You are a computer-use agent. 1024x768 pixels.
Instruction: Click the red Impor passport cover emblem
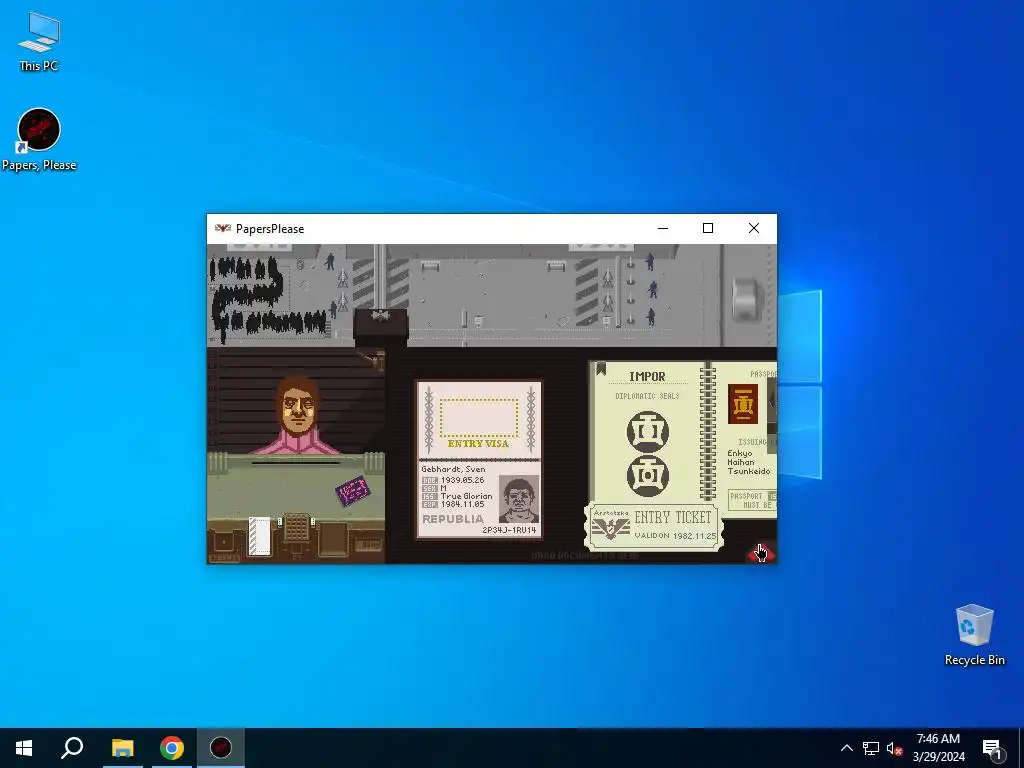coord(743,404)
